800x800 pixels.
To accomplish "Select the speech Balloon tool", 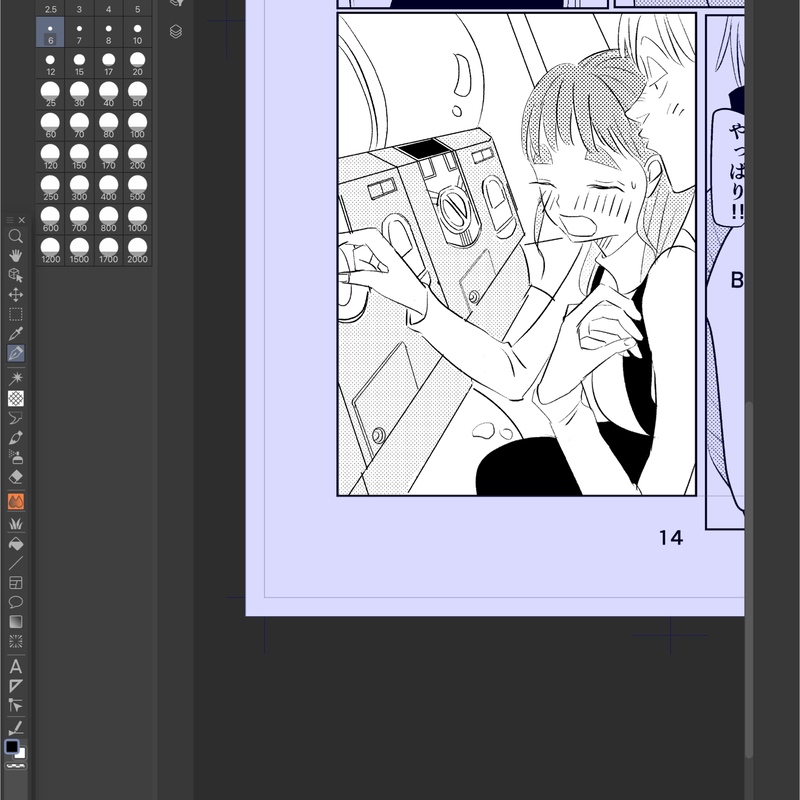I will pos(16,602).
